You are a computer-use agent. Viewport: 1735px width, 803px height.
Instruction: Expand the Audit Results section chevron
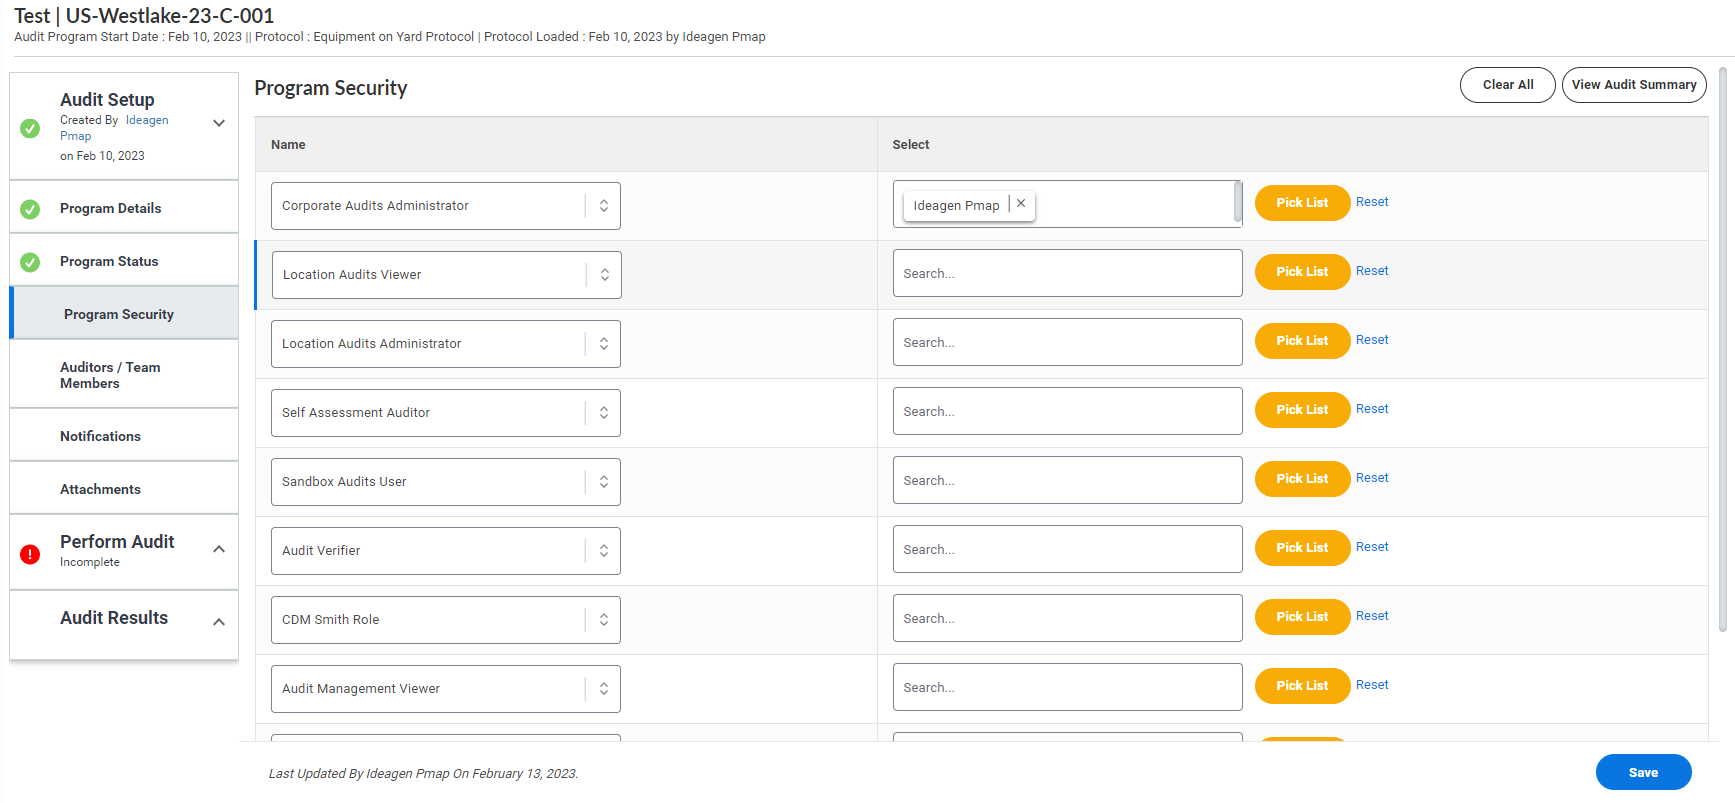[219, 622]
